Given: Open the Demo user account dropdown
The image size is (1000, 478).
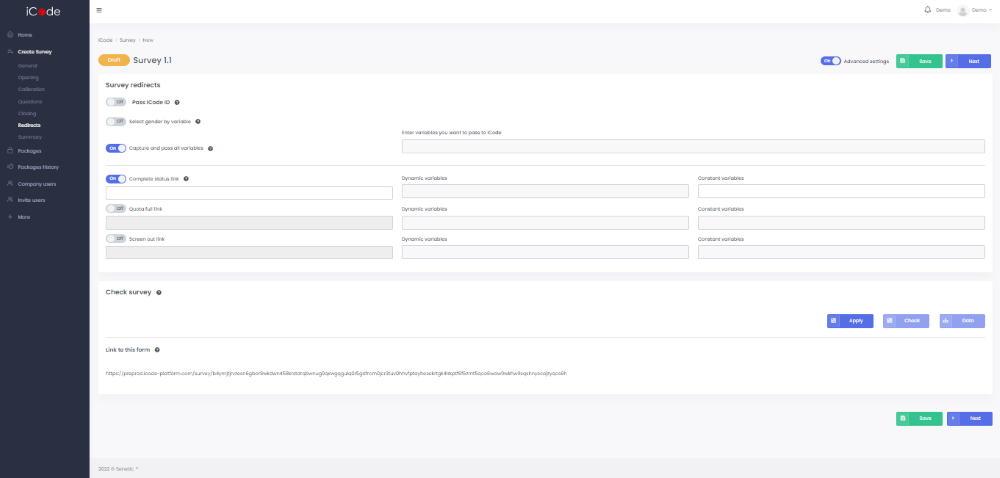Looking at the screenshot, I should click(975, 10).
